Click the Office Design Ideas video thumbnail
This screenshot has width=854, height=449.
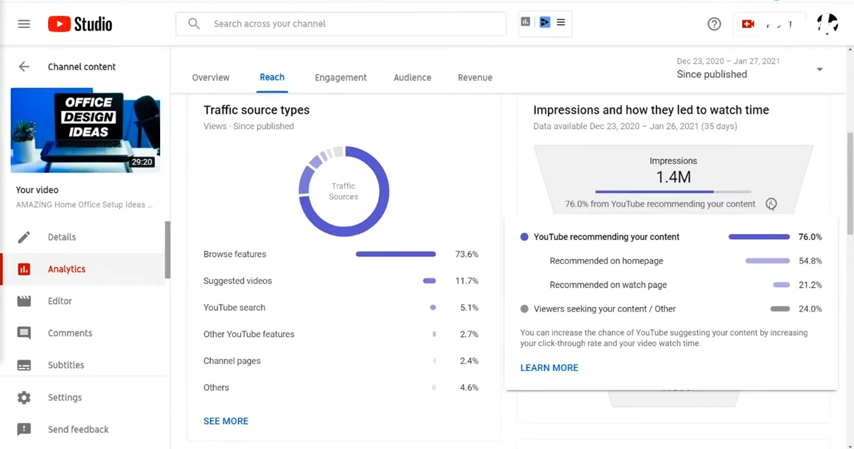85,130
